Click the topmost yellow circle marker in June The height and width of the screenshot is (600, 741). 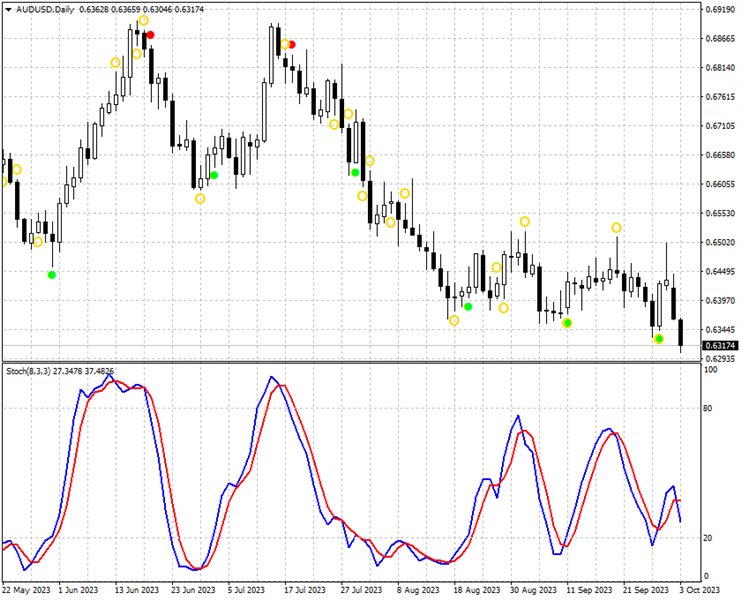click(144, 20)
